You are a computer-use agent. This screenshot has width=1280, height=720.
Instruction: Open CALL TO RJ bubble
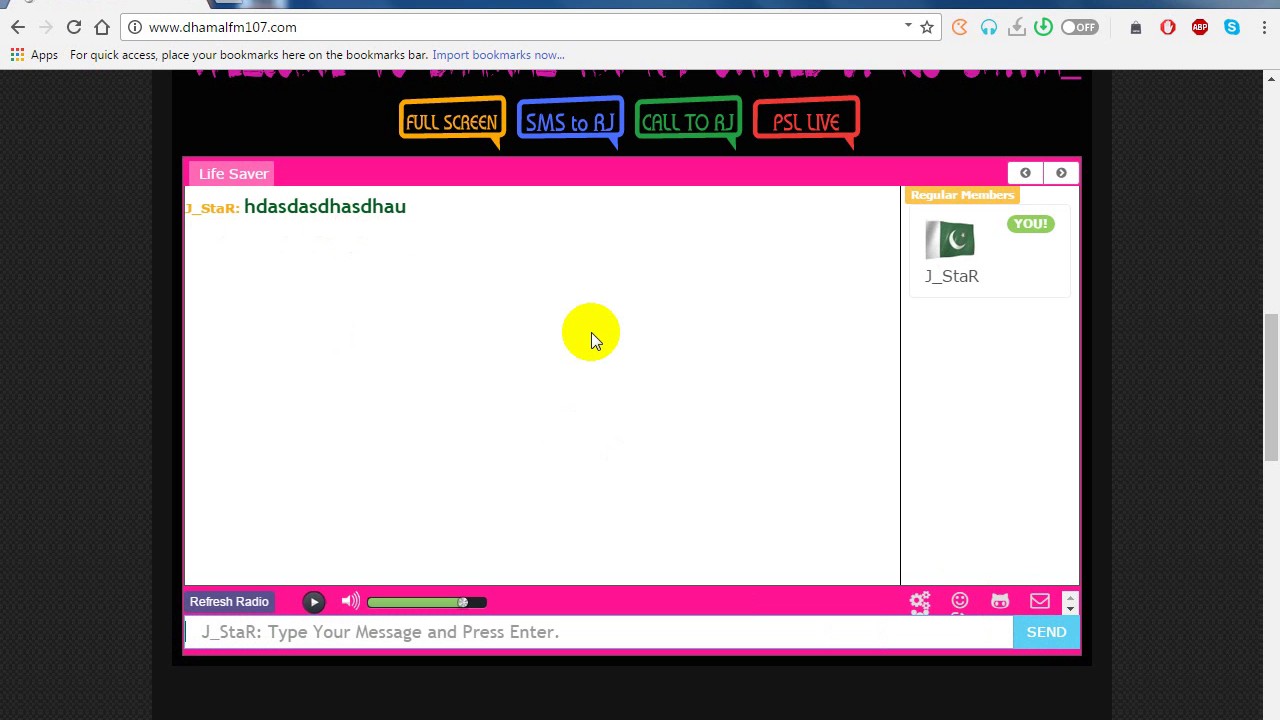point(688,122)
